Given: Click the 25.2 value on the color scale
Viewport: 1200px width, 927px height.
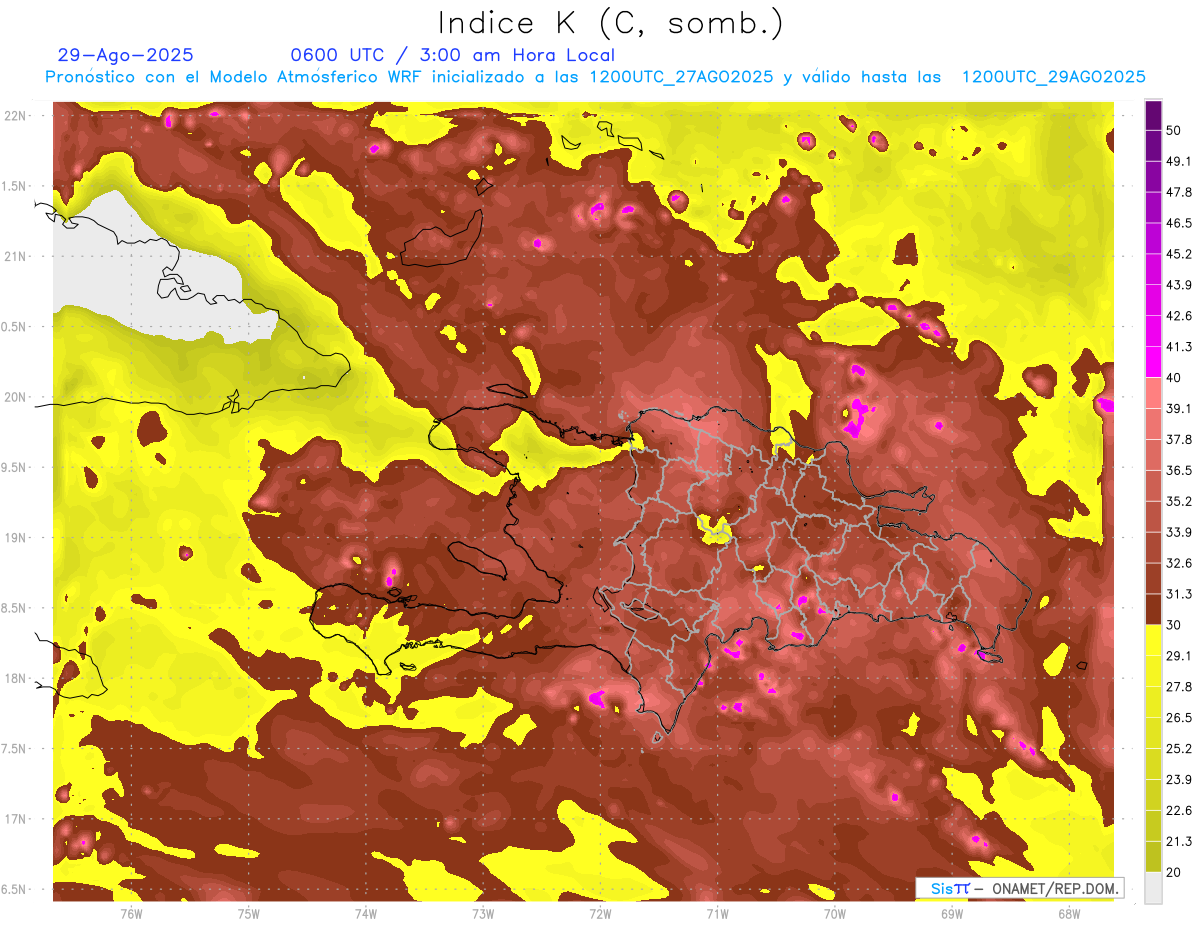Looking at the screenshot, I should click(x=1179, y=748).
